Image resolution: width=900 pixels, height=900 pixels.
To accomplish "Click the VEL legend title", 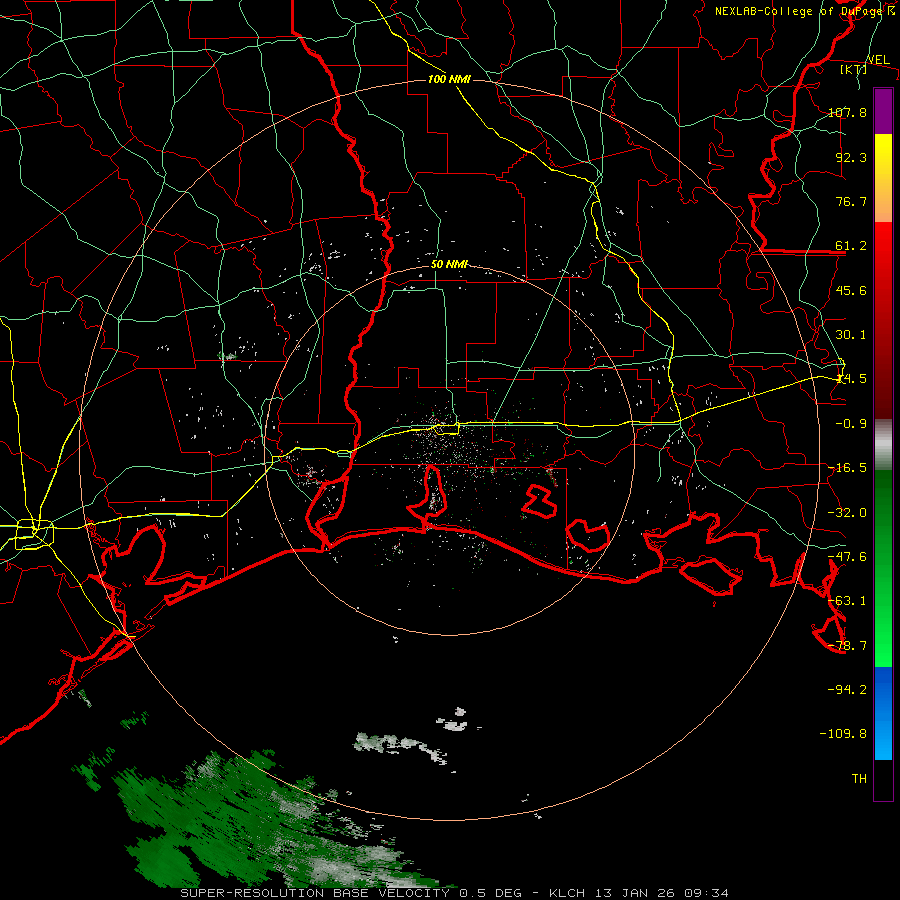I will [878, 60].
